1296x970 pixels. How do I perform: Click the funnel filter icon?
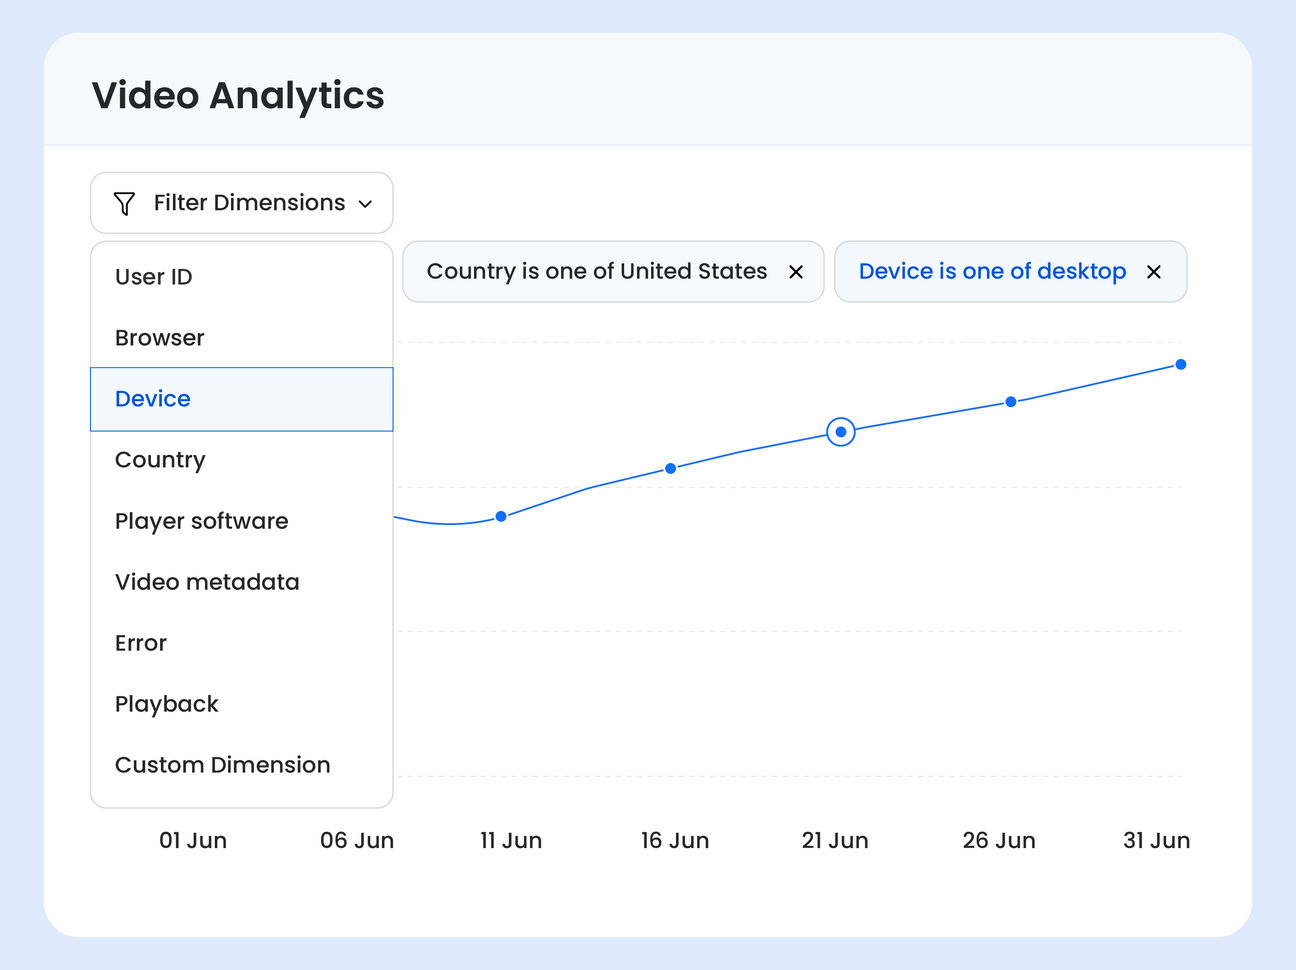[124, 204]
